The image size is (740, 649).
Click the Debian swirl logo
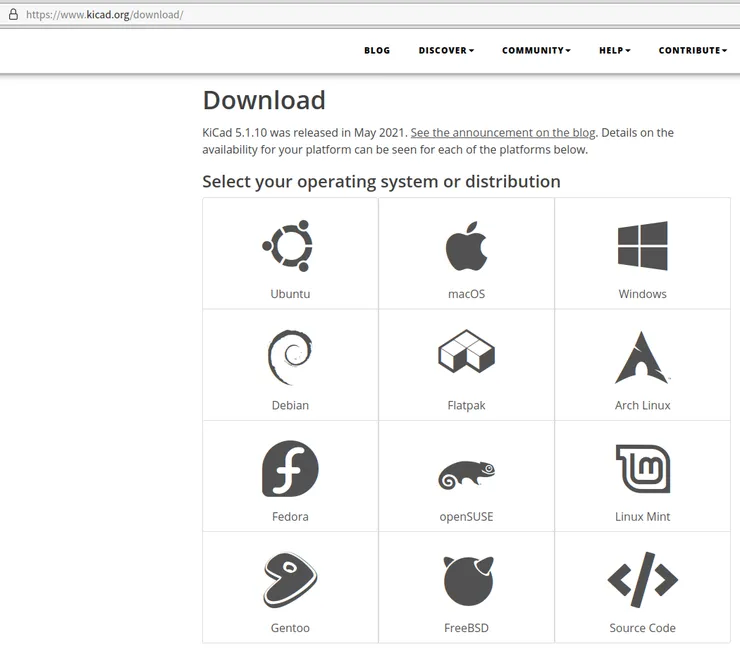[289, 357]
